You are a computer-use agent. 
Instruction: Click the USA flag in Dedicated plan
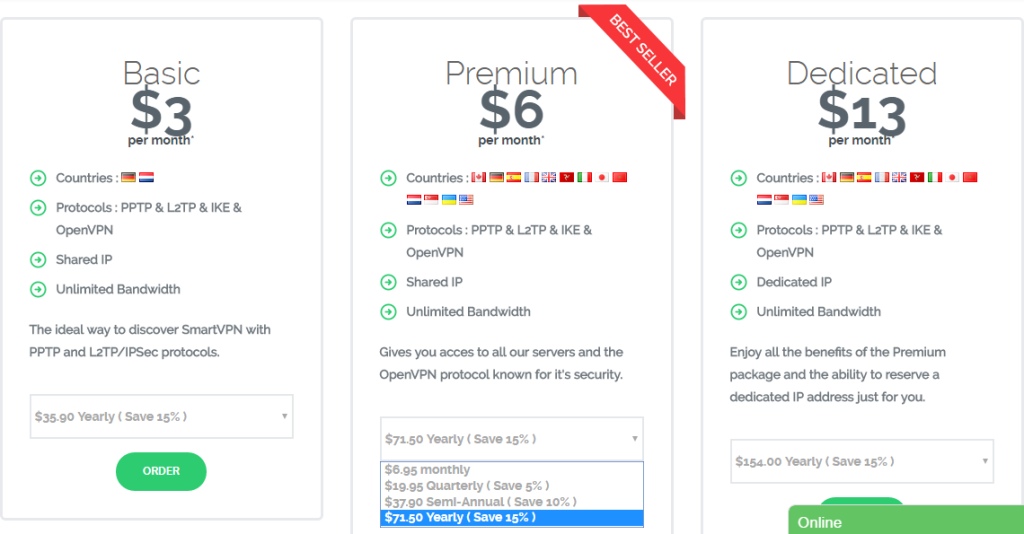pos(816,200)
